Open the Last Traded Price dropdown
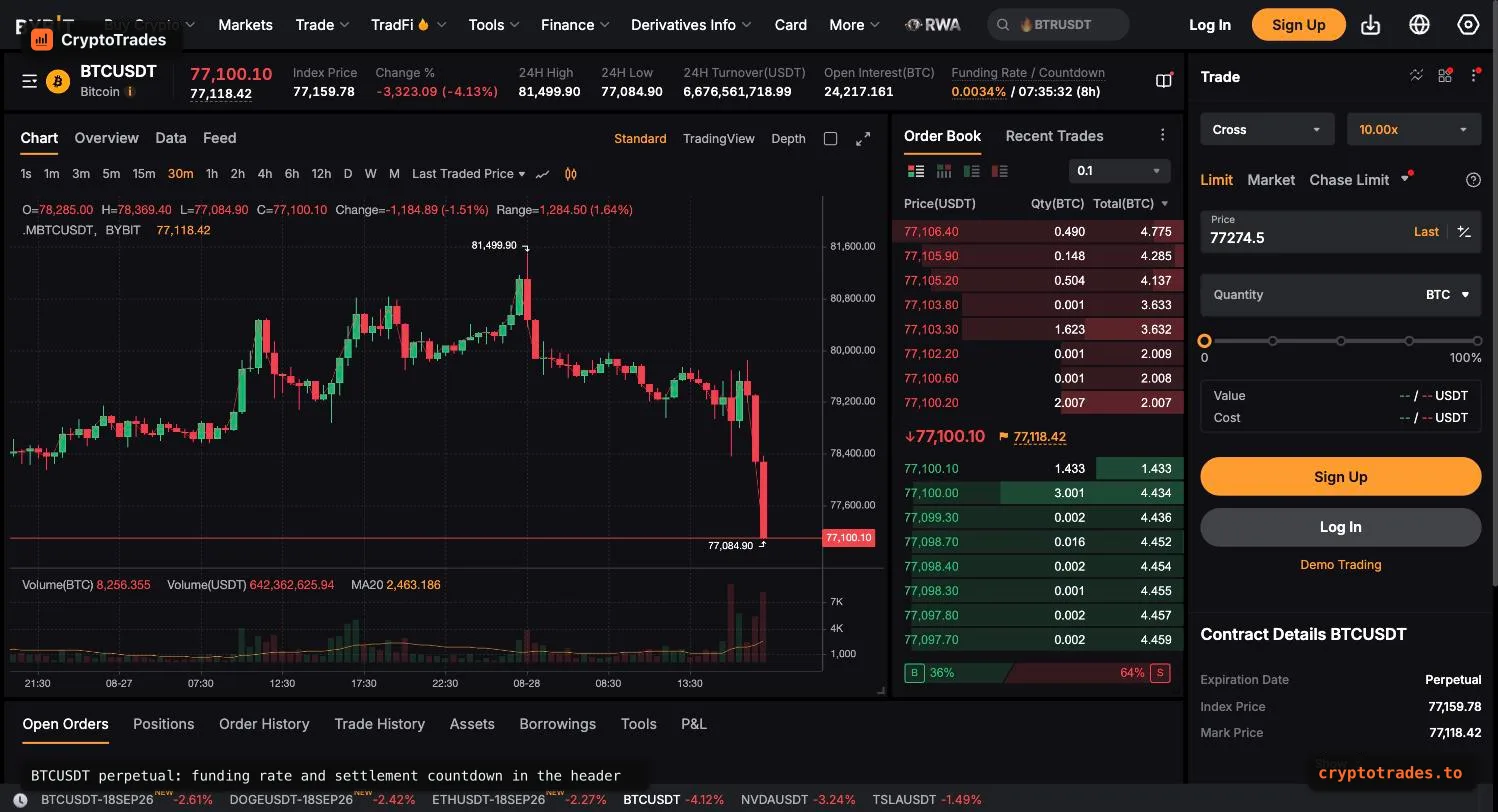The height and width of the screenshot is (812, 1498). tap(468, 174)
